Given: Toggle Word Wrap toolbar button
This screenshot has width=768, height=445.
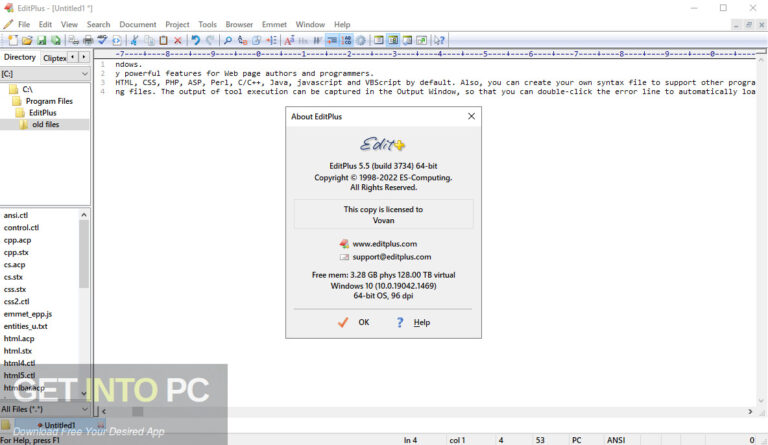Looking at the screenshot, I should pos(317,40).
